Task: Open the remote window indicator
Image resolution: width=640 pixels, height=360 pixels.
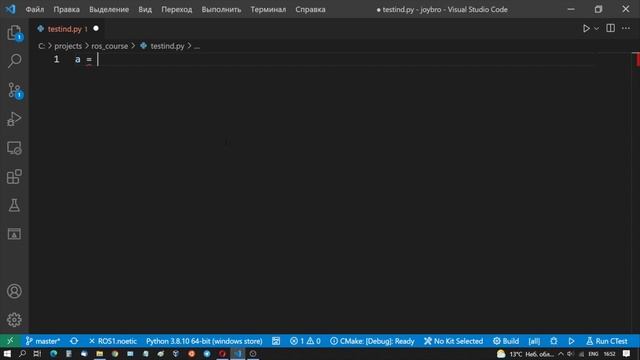Action: (x=10, y=341)
